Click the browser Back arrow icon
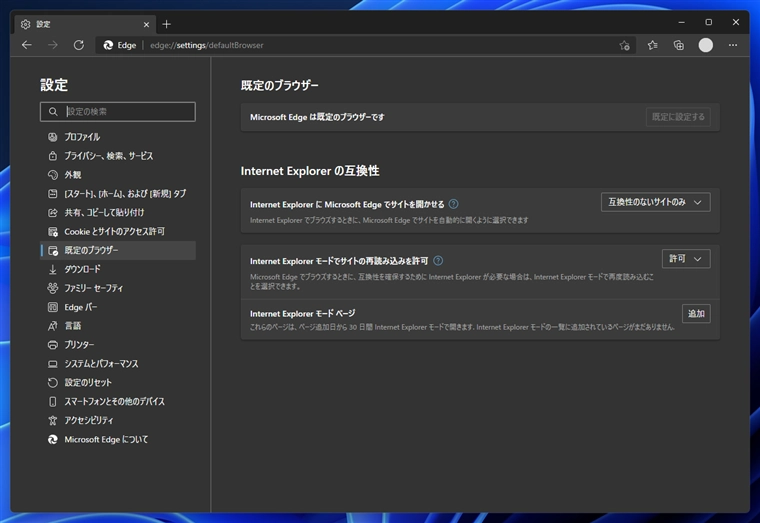Image resolution: width=760 pixels, height=523 pixels. point(27,45)
